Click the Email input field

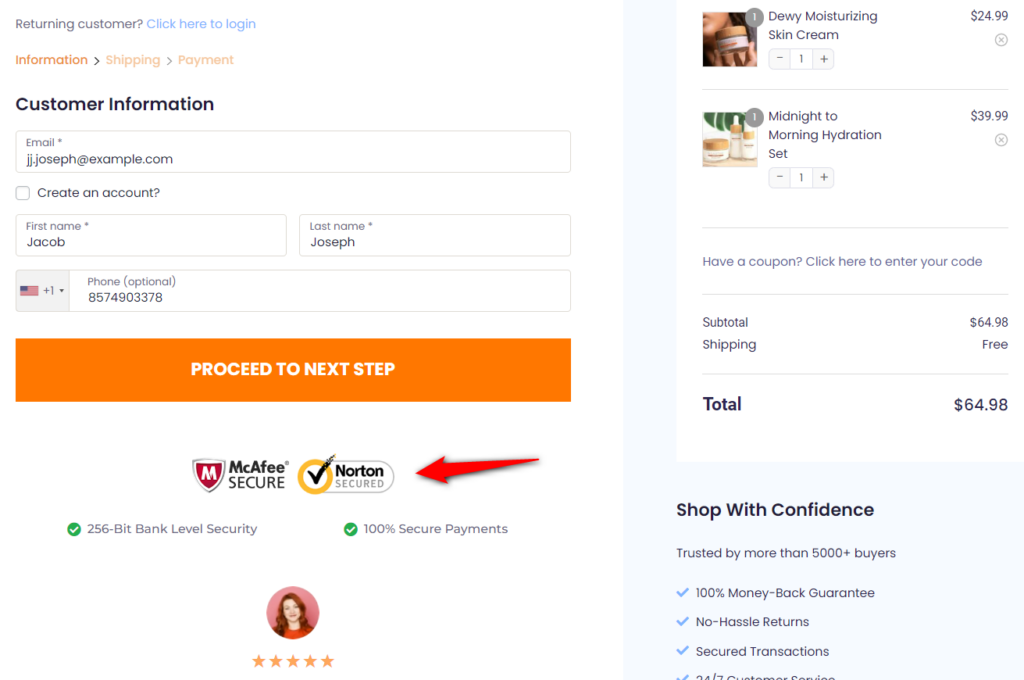(292, 152)
